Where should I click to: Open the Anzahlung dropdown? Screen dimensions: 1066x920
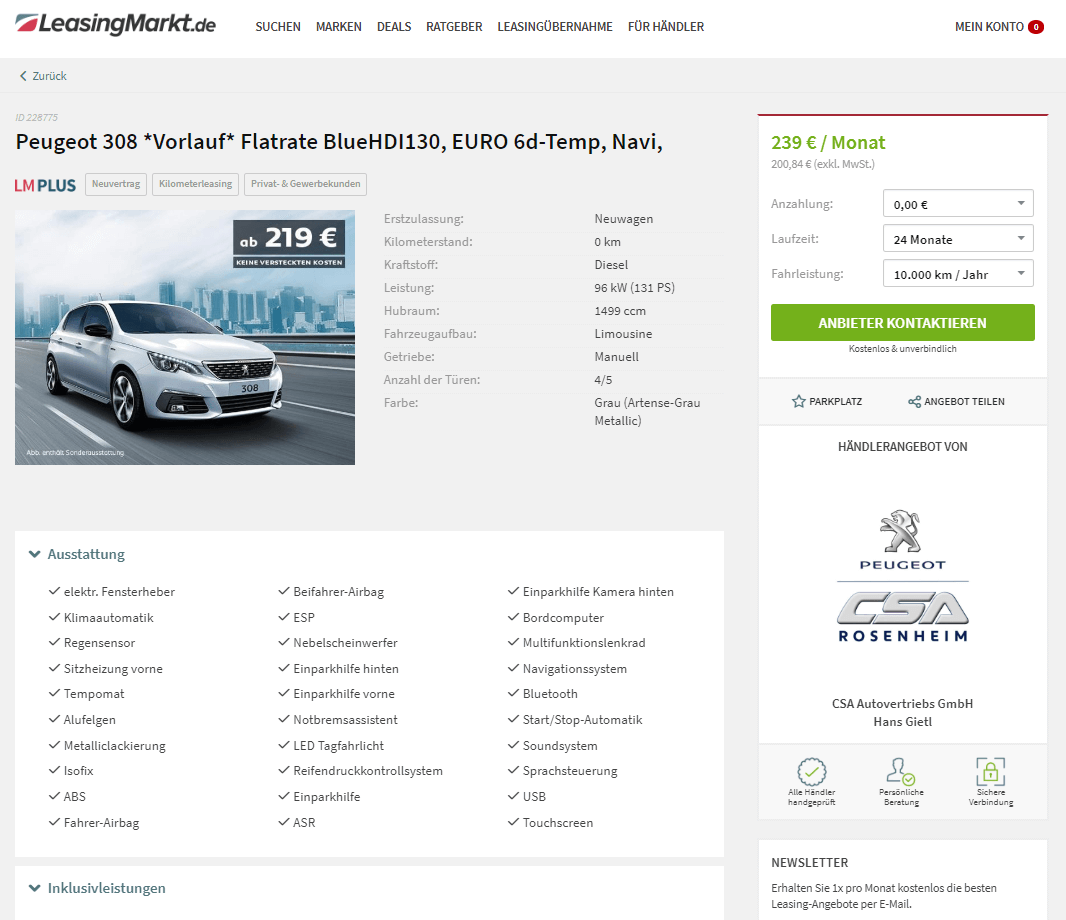(x=958, y=203)
